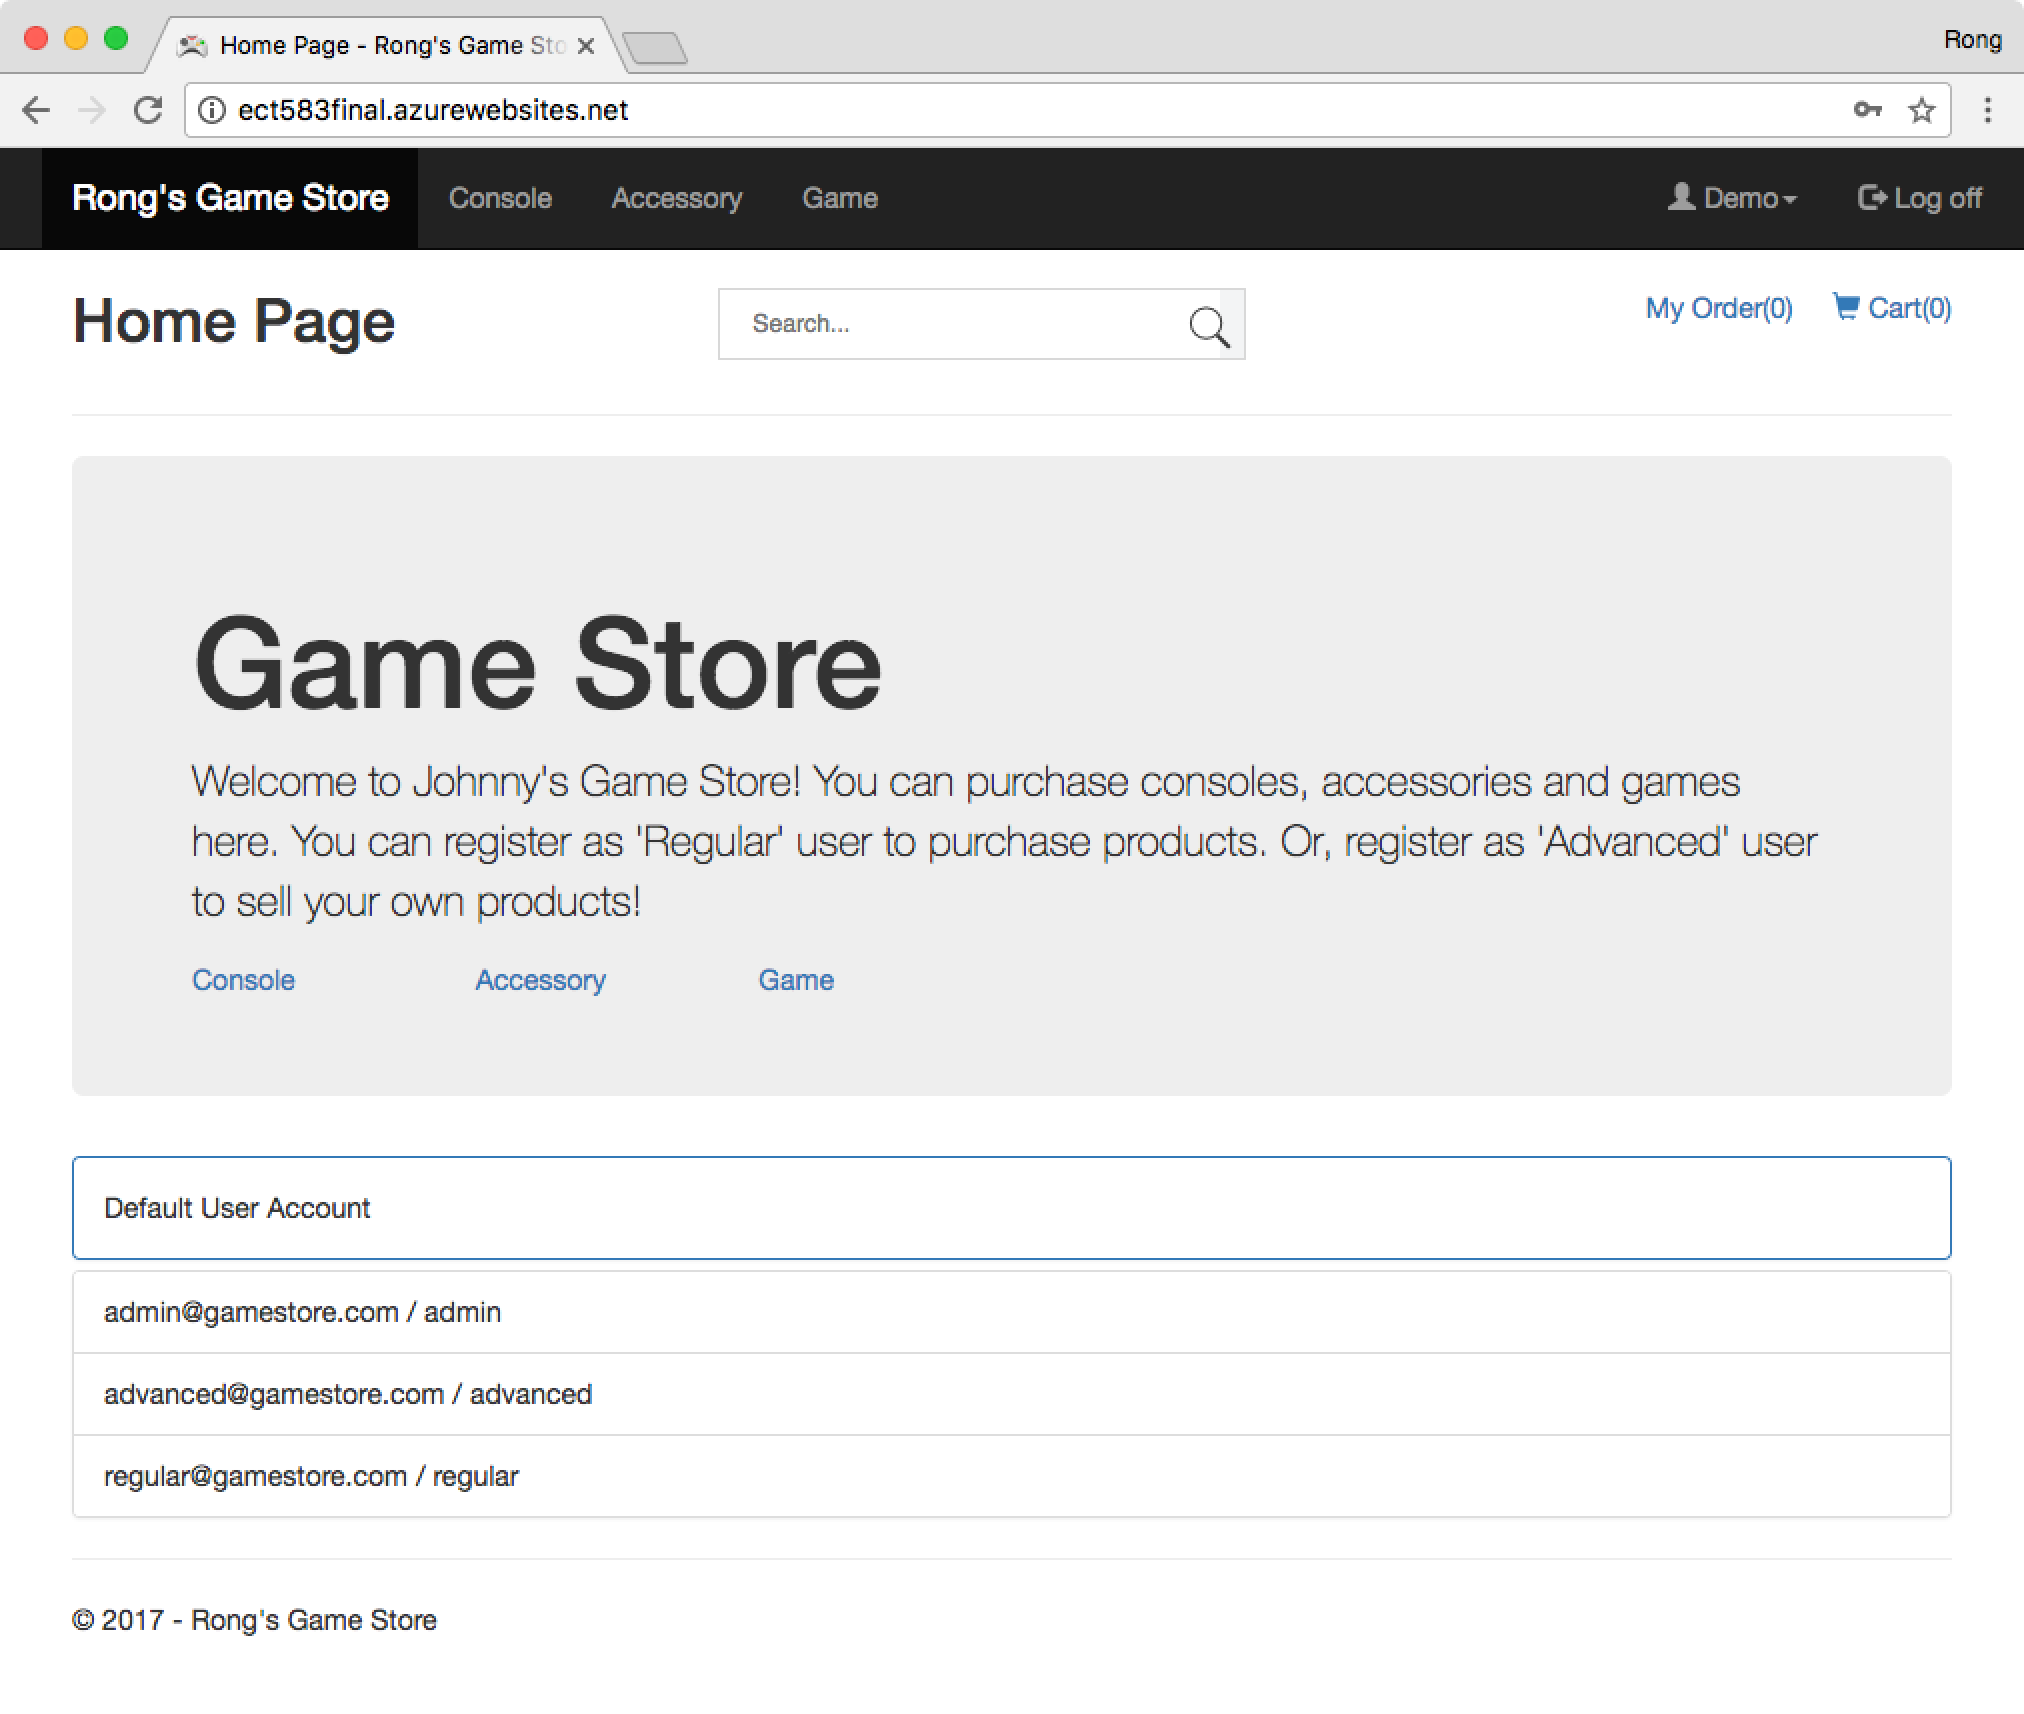
Task: Select the admin@gamestore.com / admin row
Action: pos(1011,1312)
